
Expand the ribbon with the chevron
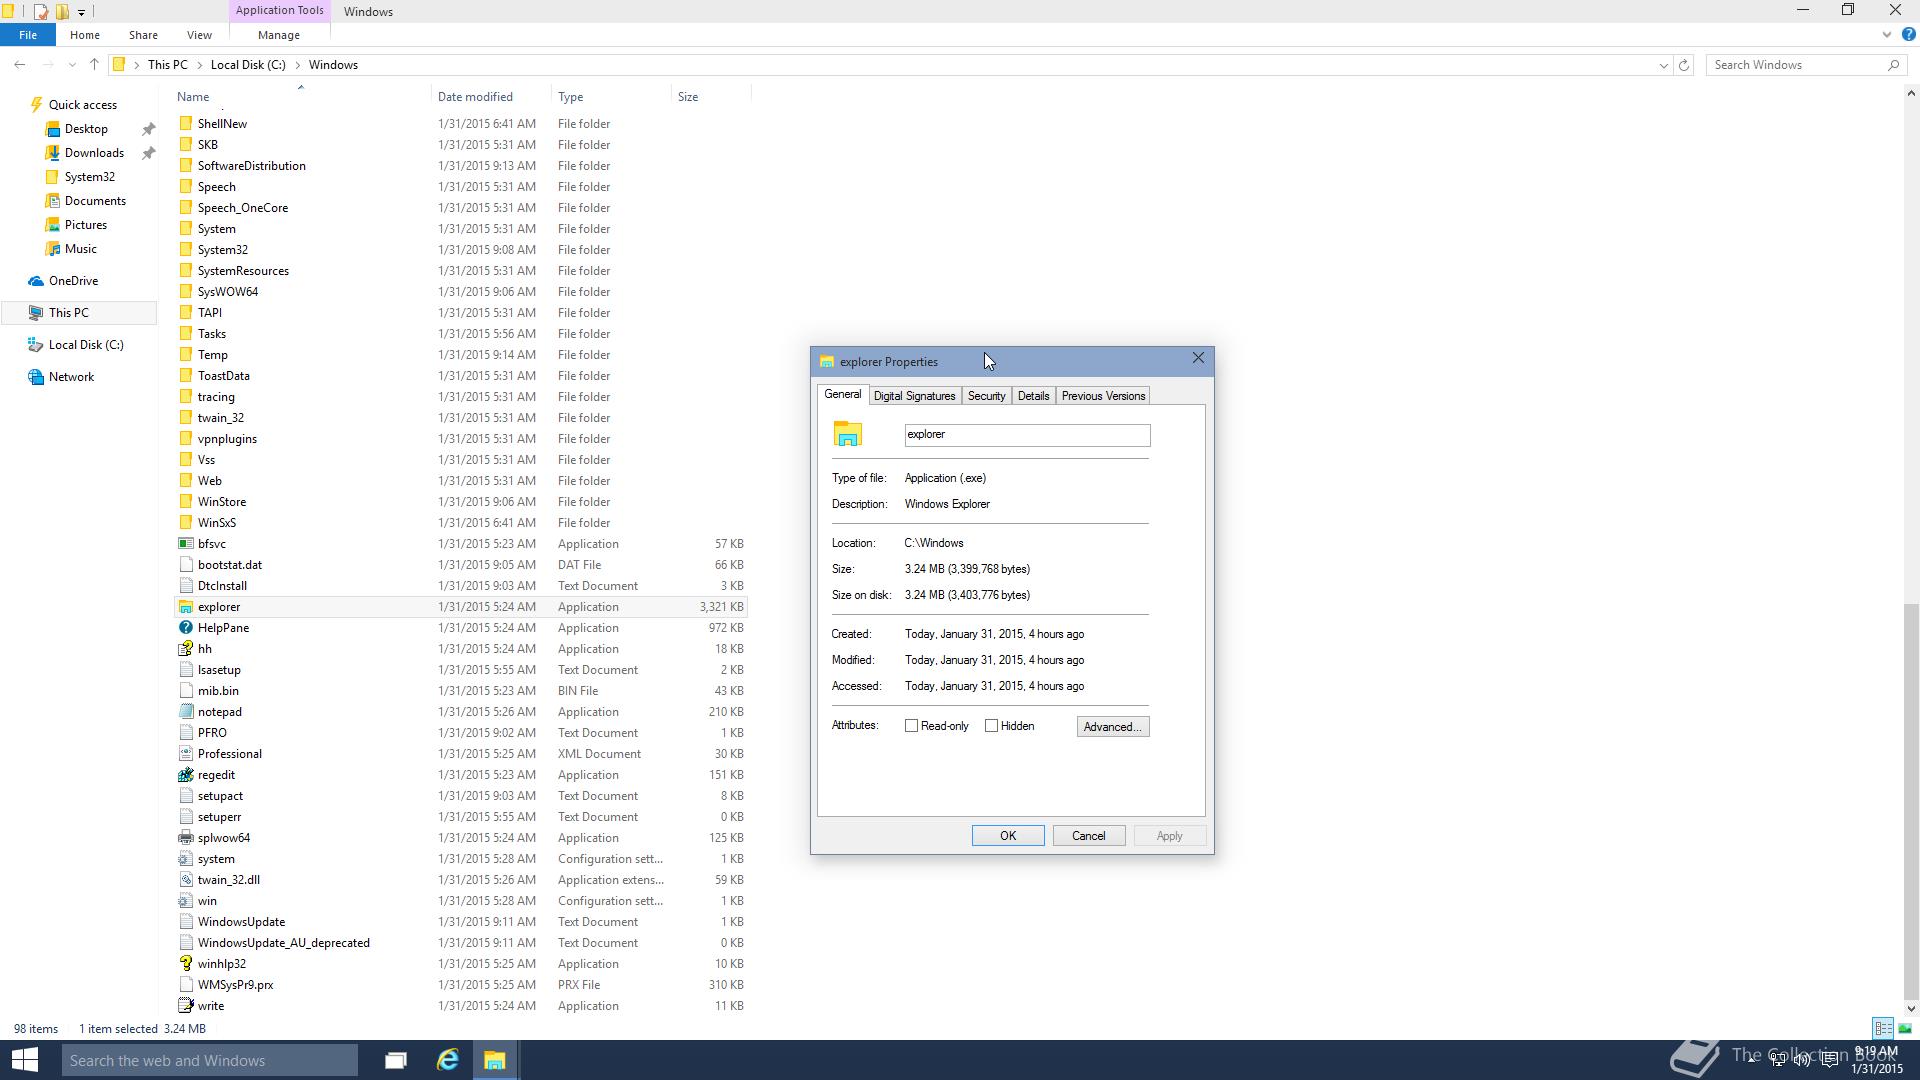[1887, 34]
